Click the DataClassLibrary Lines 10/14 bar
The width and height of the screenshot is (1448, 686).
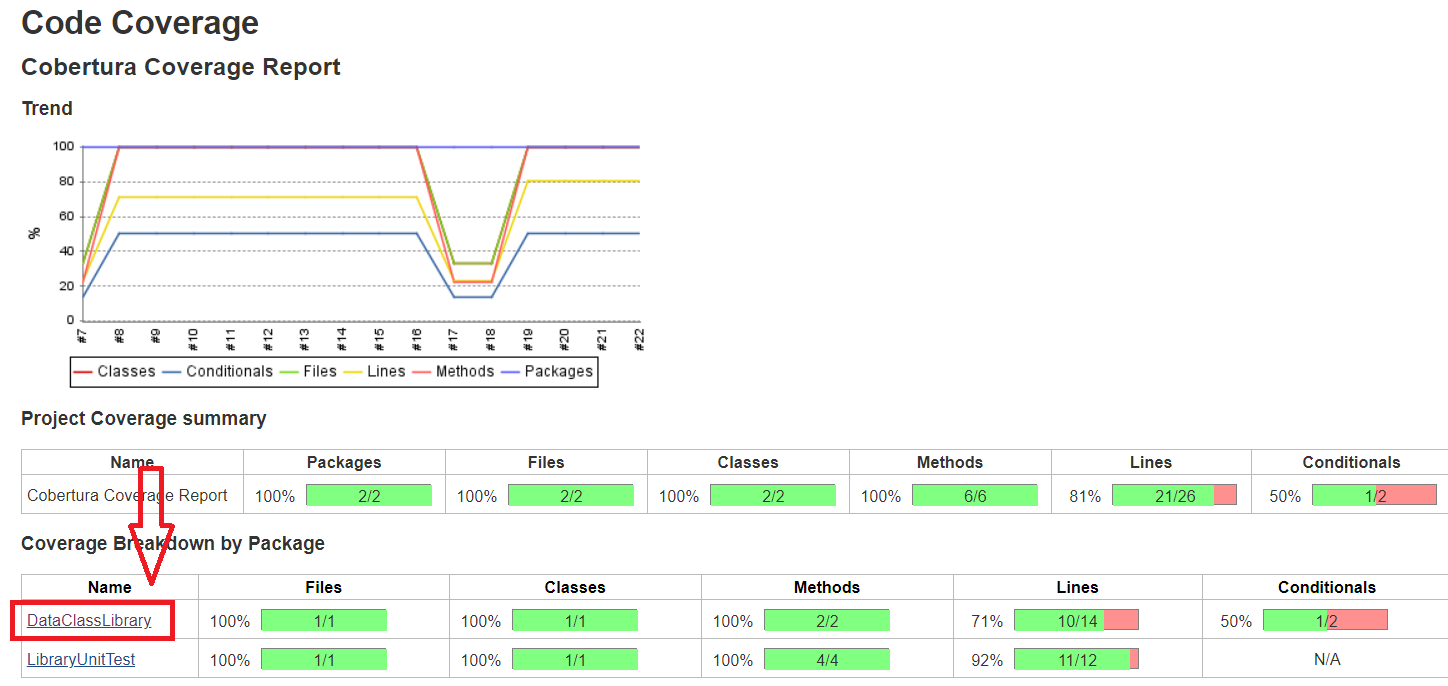(x=1076, y=621)
